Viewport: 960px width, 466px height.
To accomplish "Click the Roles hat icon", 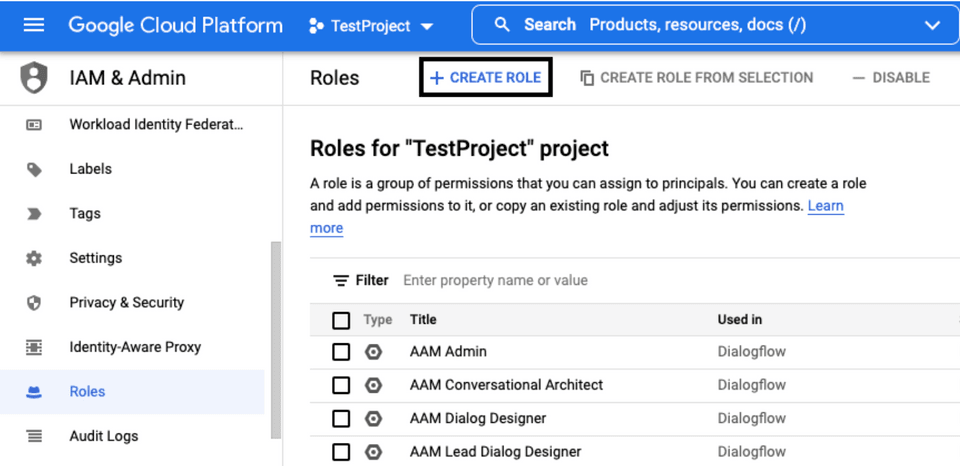I will point(34,393).
